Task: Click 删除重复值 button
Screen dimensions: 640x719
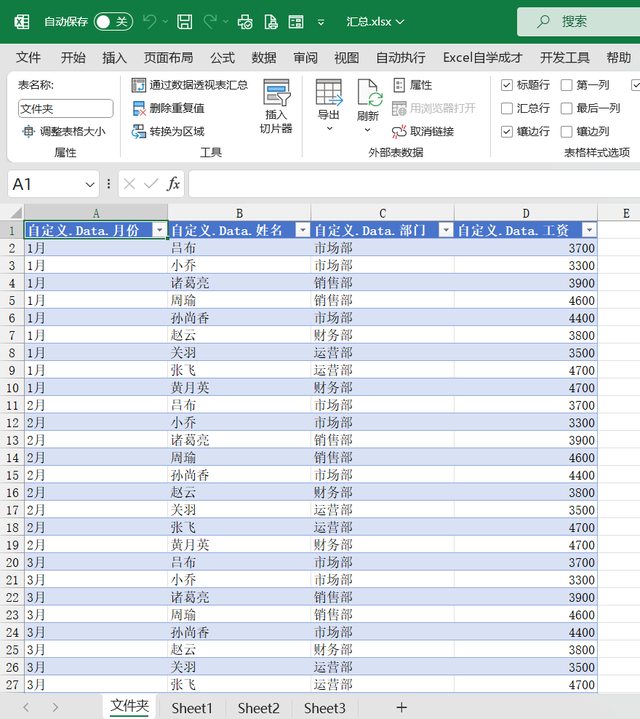Action: click(x=168, y=108)
